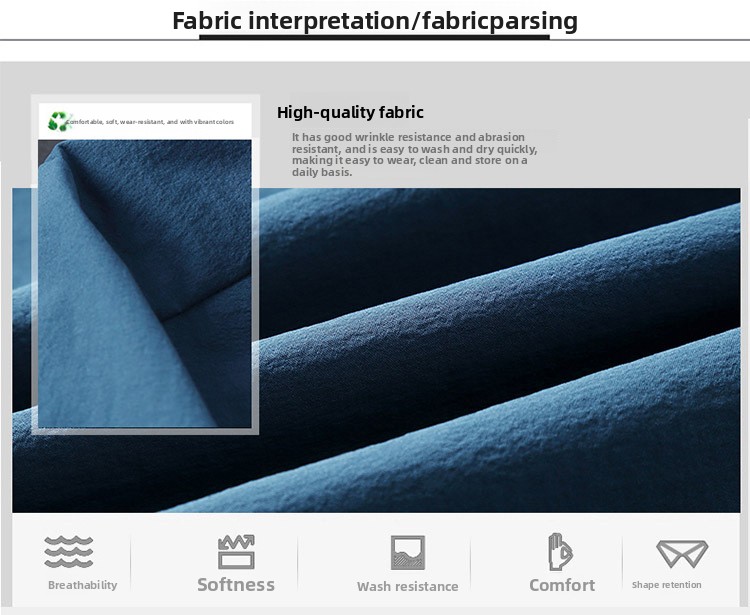Select the Shape retention icon
This screenshot has height=615, width=750.
pos(681,553)
